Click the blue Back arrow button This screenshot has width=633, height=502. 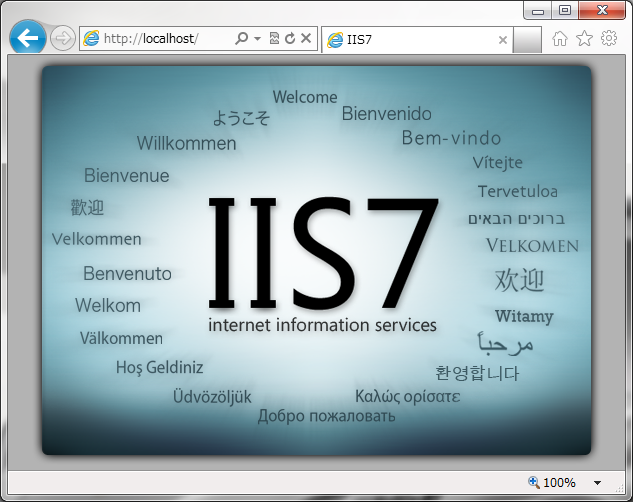point(27,38)
